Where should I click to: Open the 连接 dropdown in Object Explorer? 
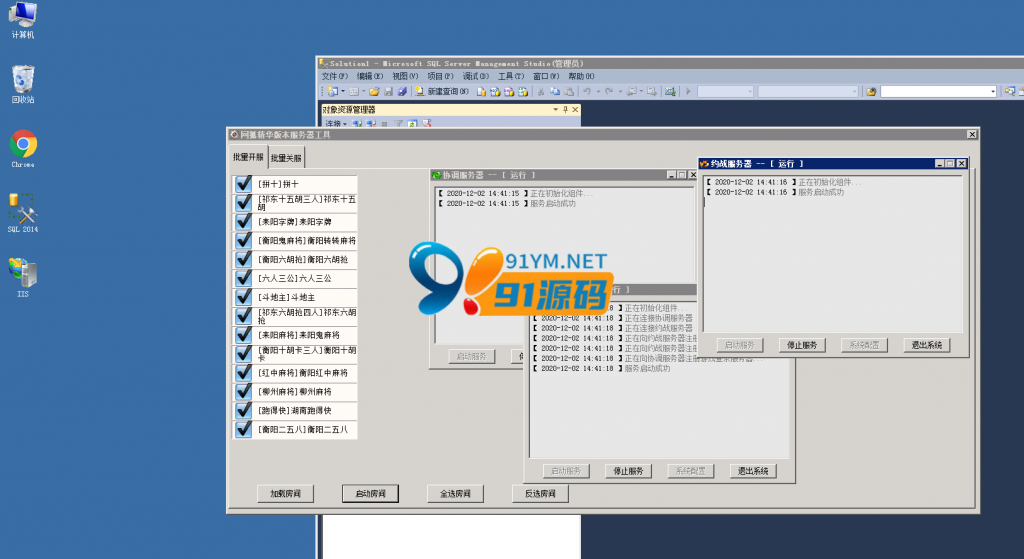(336, 123)
